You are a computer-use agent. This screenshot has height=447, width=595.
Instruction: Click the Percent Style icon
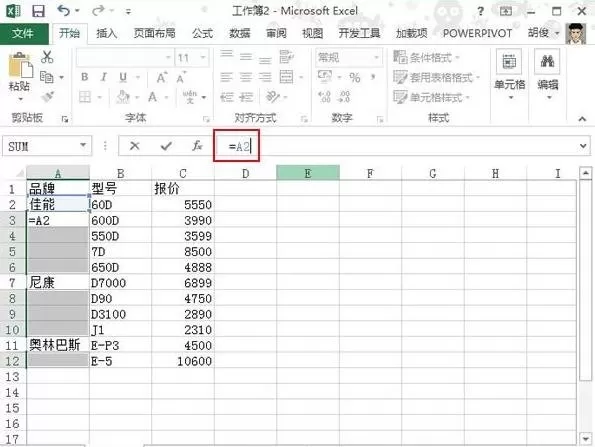[355, 77]
